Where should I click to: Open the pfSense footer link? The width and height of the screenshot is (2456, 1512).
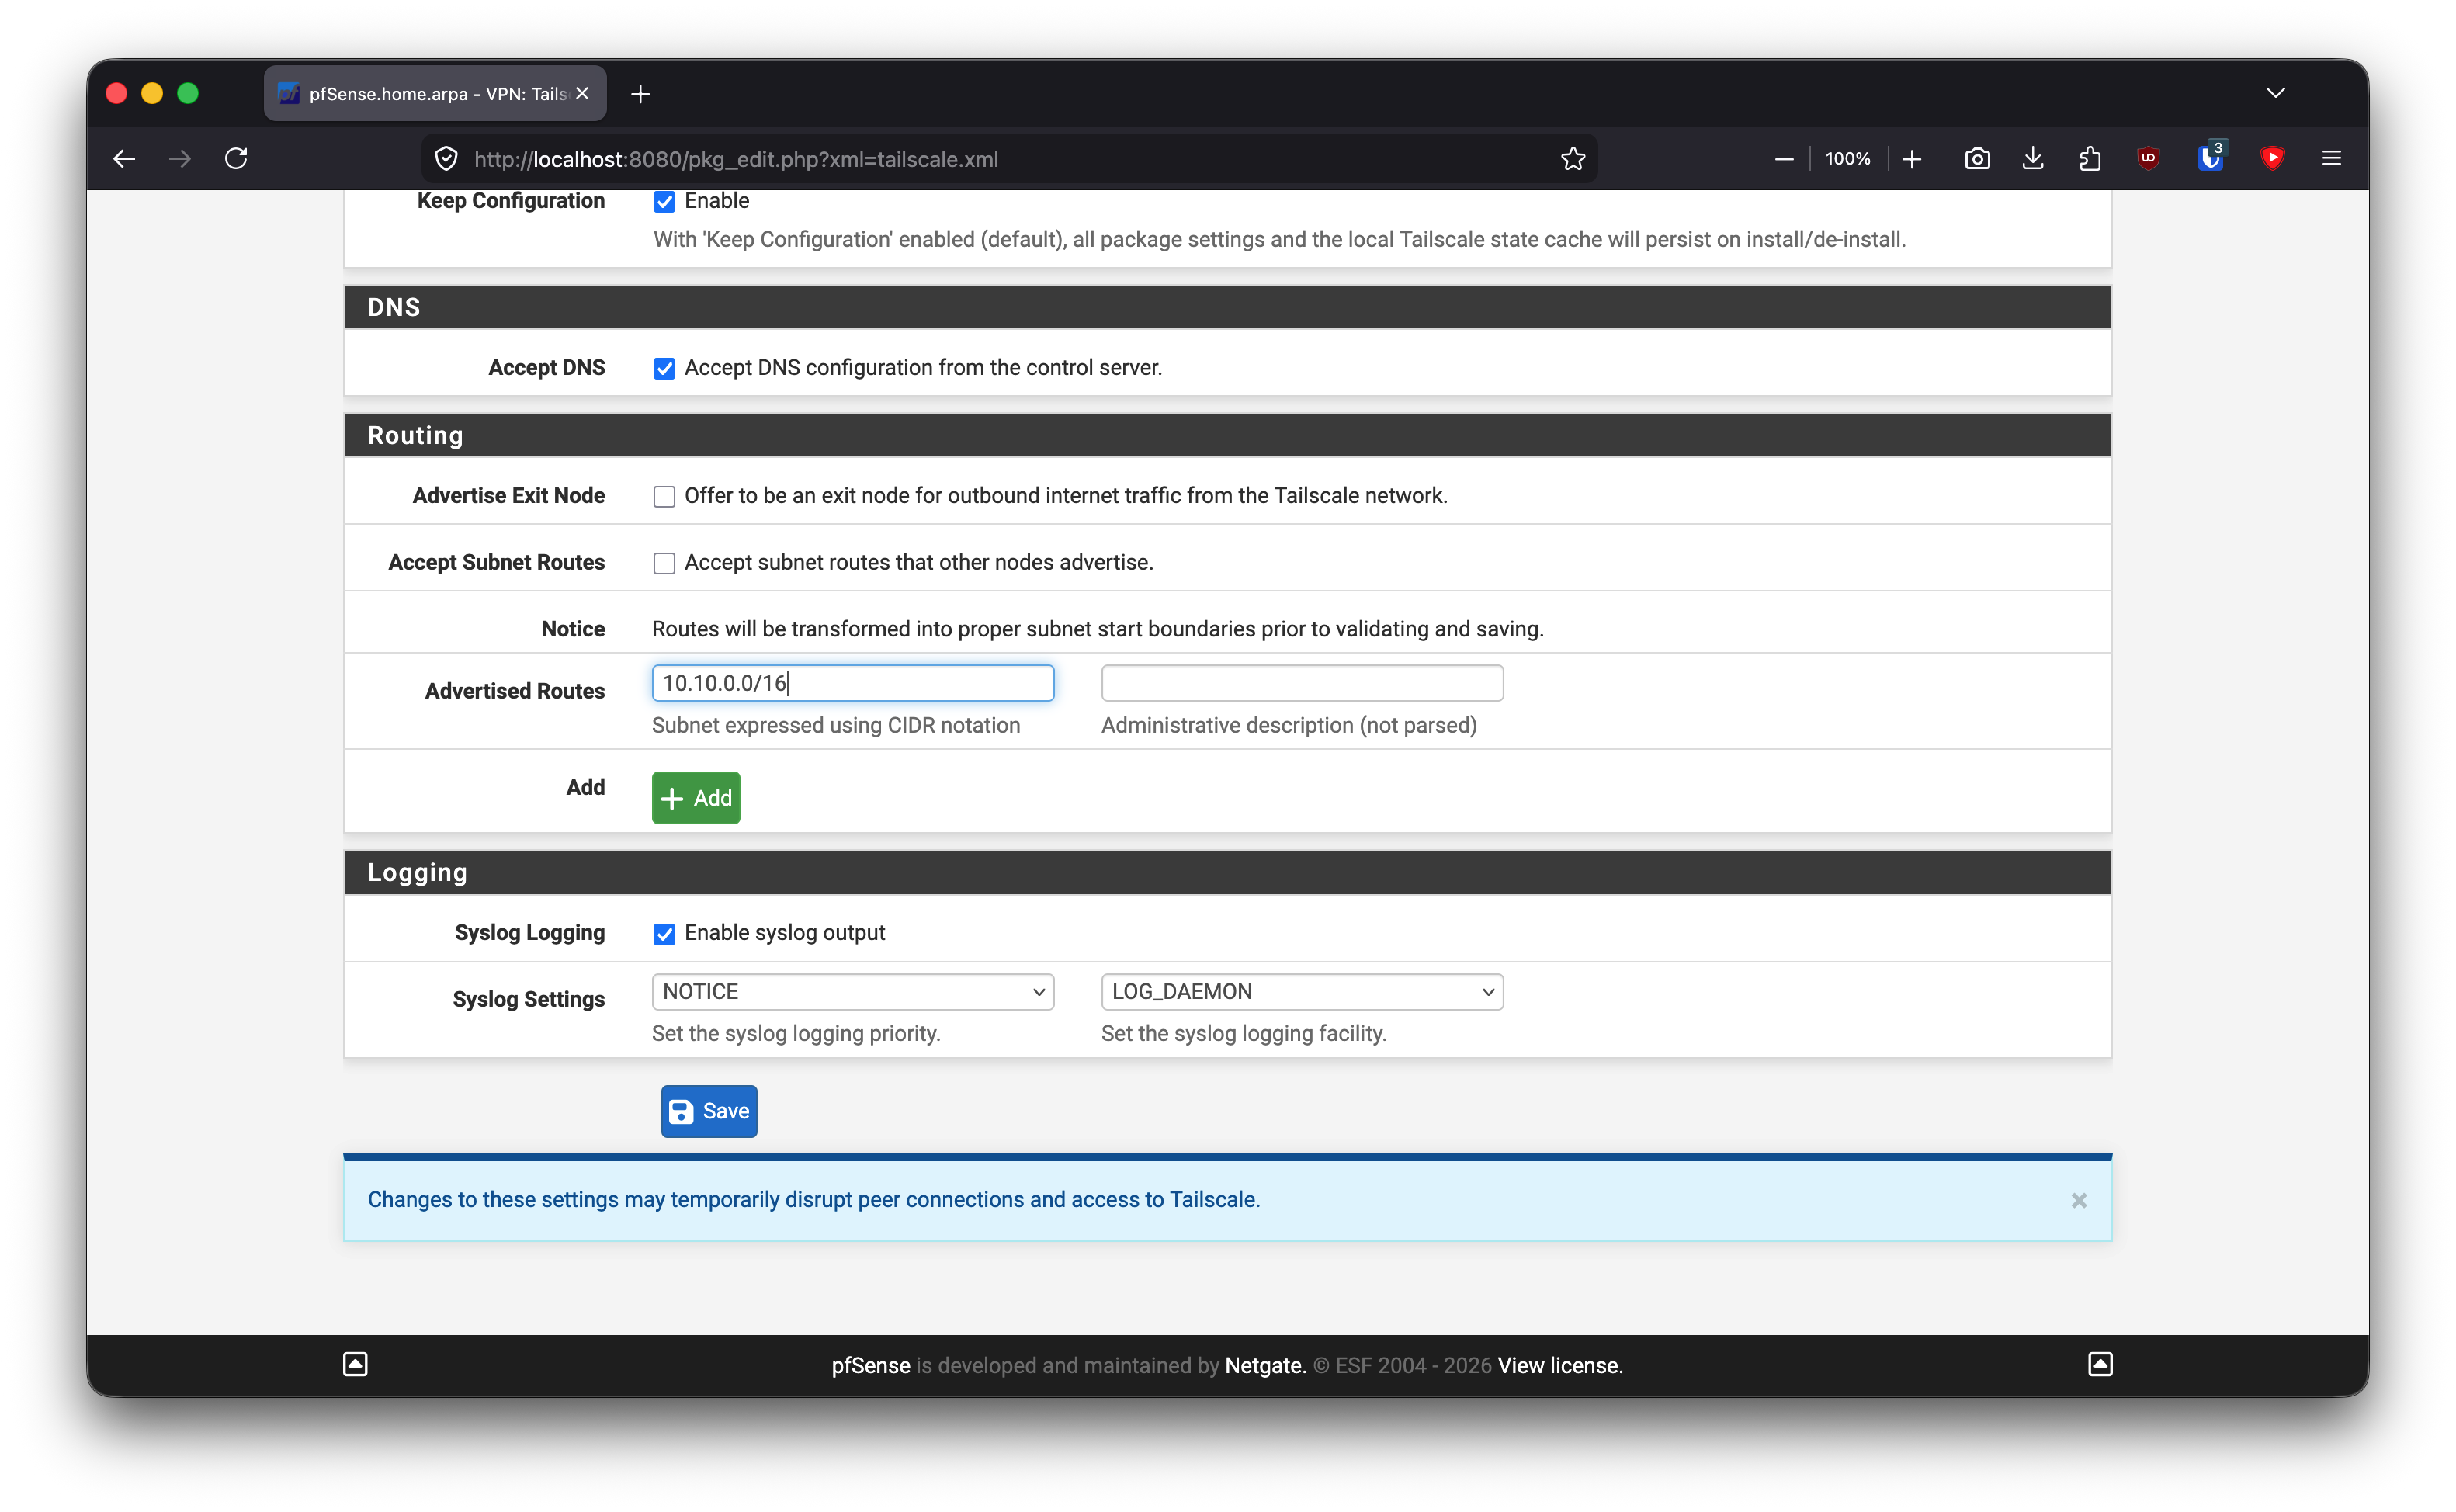tap(870, 1365)
